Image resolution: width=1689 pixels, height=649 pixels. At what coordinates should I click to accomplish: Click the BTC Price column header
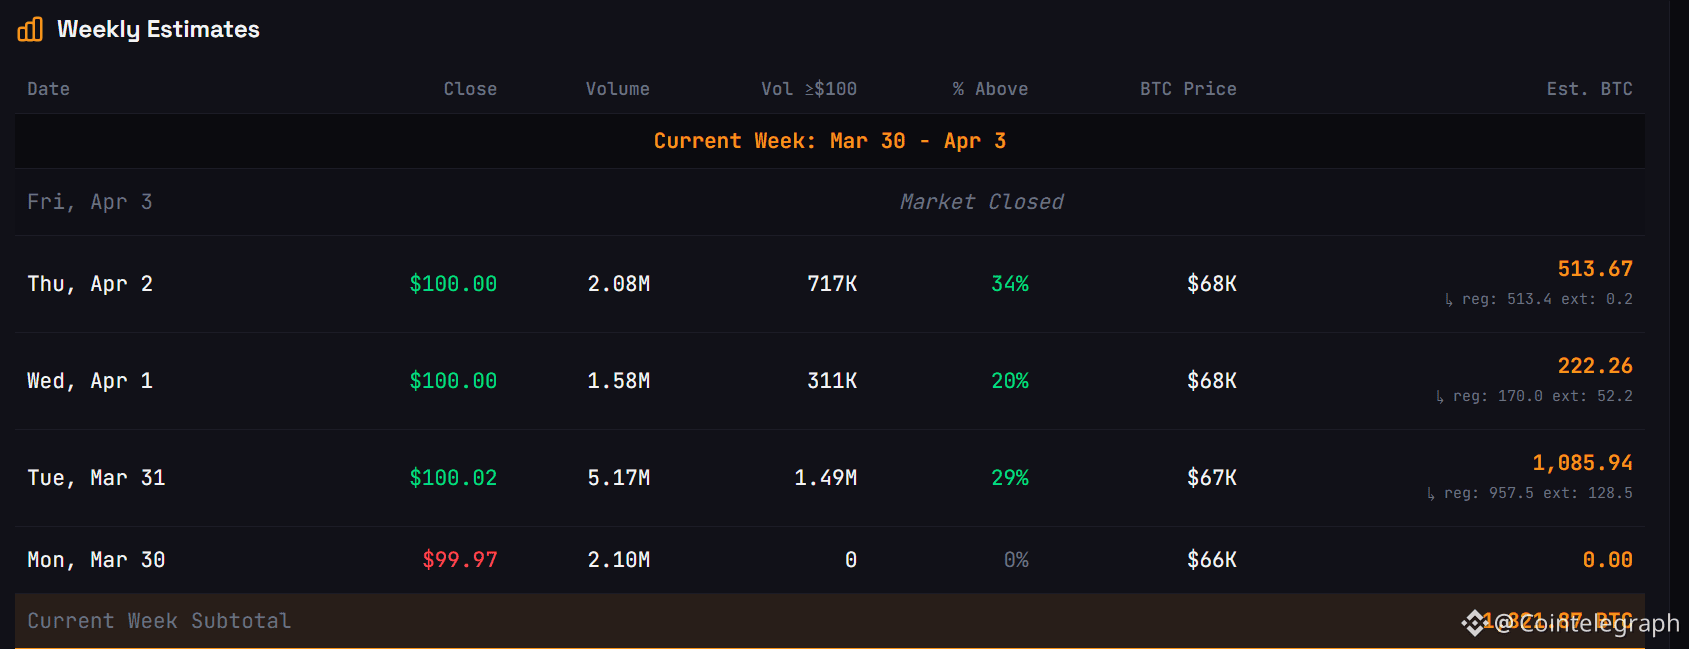(1188, 89)
